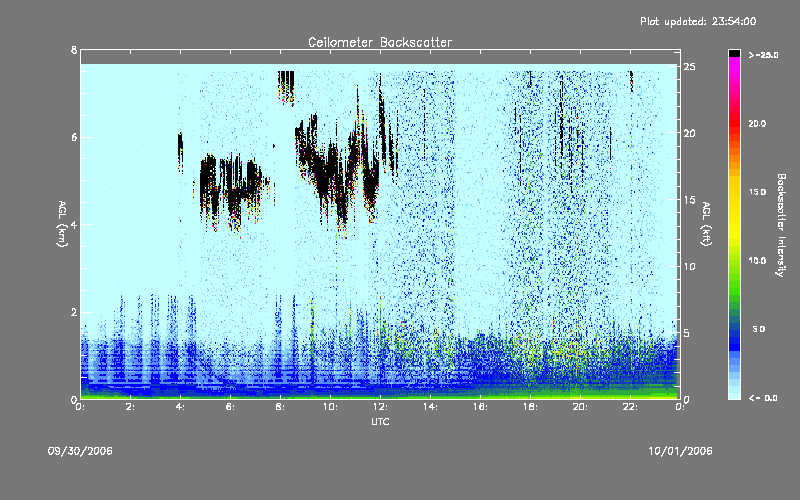Click the "10.0" colorbar scale label
Image resolution: width=800 pixels, height=500 pixels.
[758, 261]
